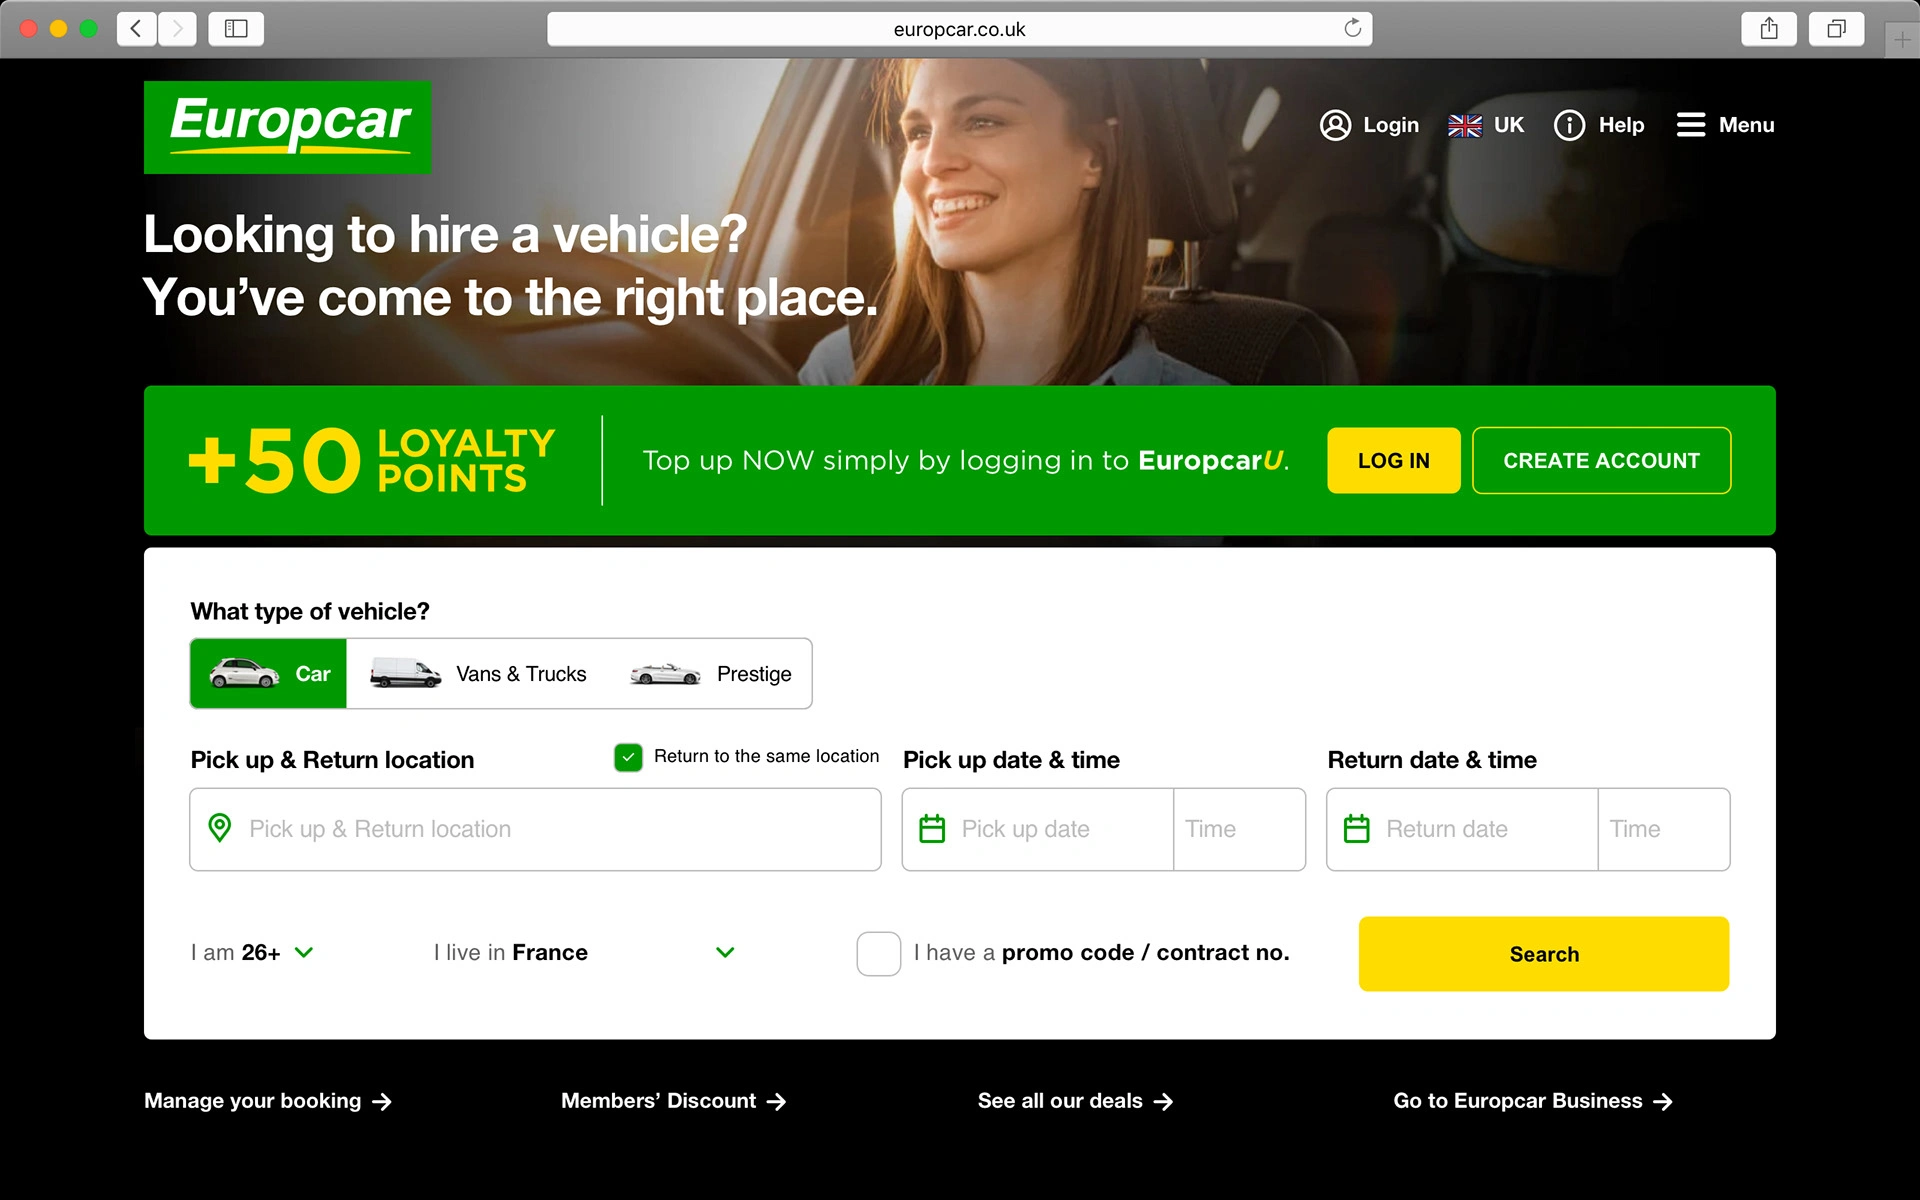
Task: Select the UK flag country icon
Action: tap(1465, 126)
